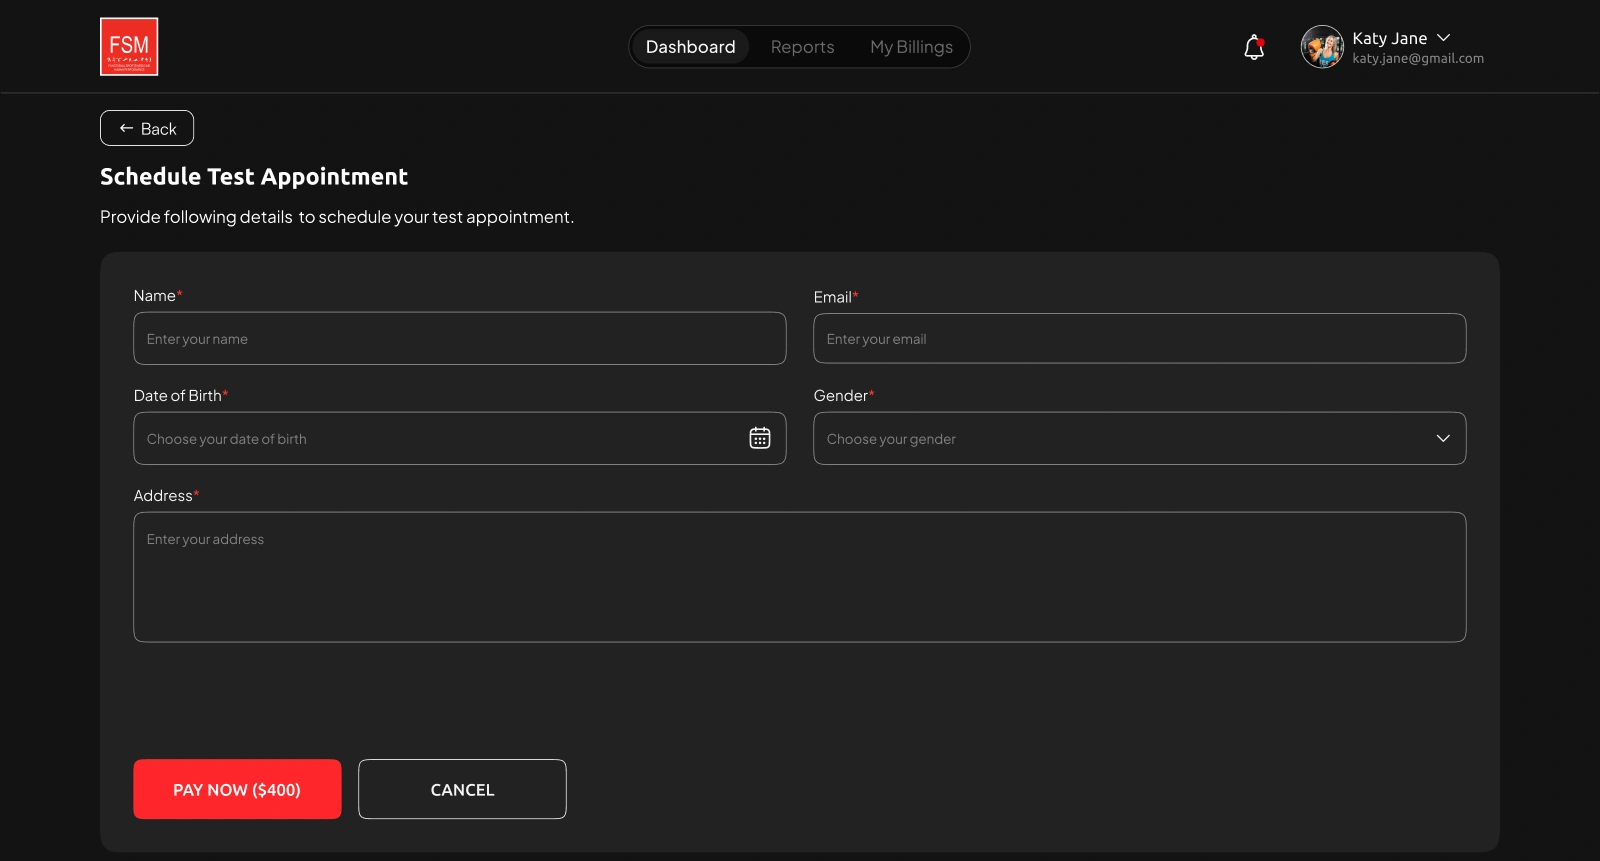This screenshot has width=1600, height=861.
Task: Click the katy.jane@gmail.com email text
Action: 1418,59
